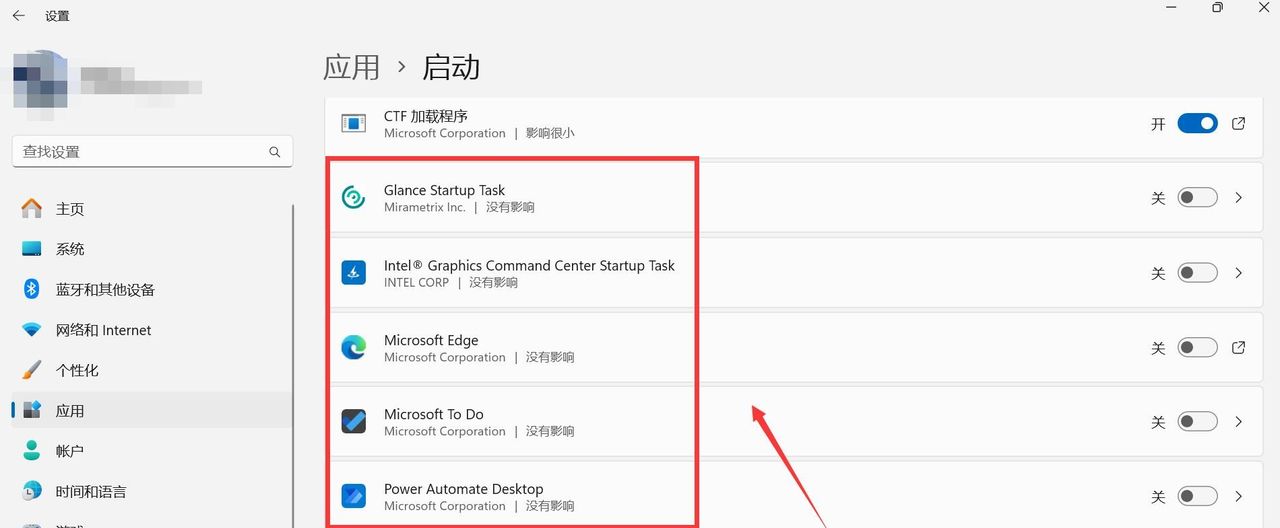1280x528 pixels.
Task: Click the paintbrush icon beside 个性化
Action: point(32,370)
